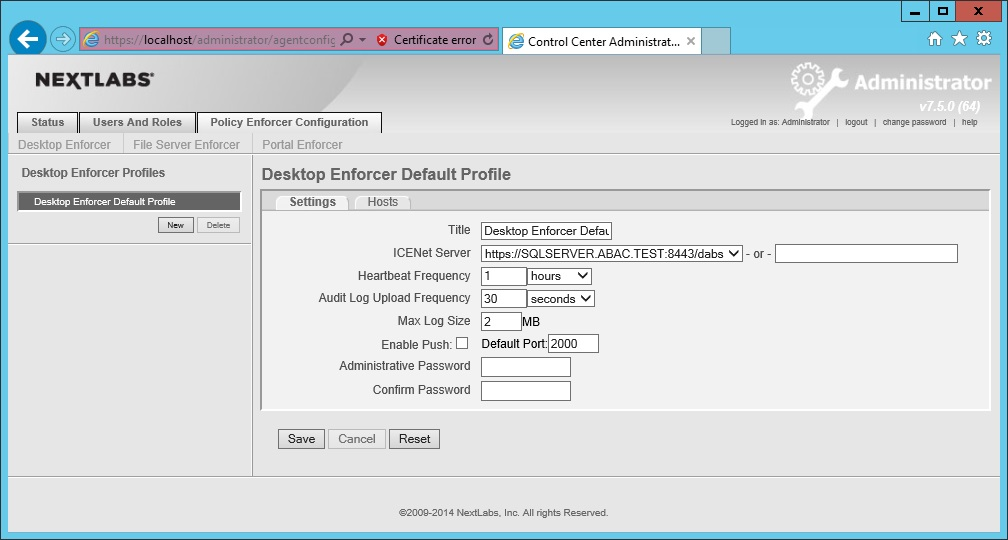Click the Default Port field

573,344
